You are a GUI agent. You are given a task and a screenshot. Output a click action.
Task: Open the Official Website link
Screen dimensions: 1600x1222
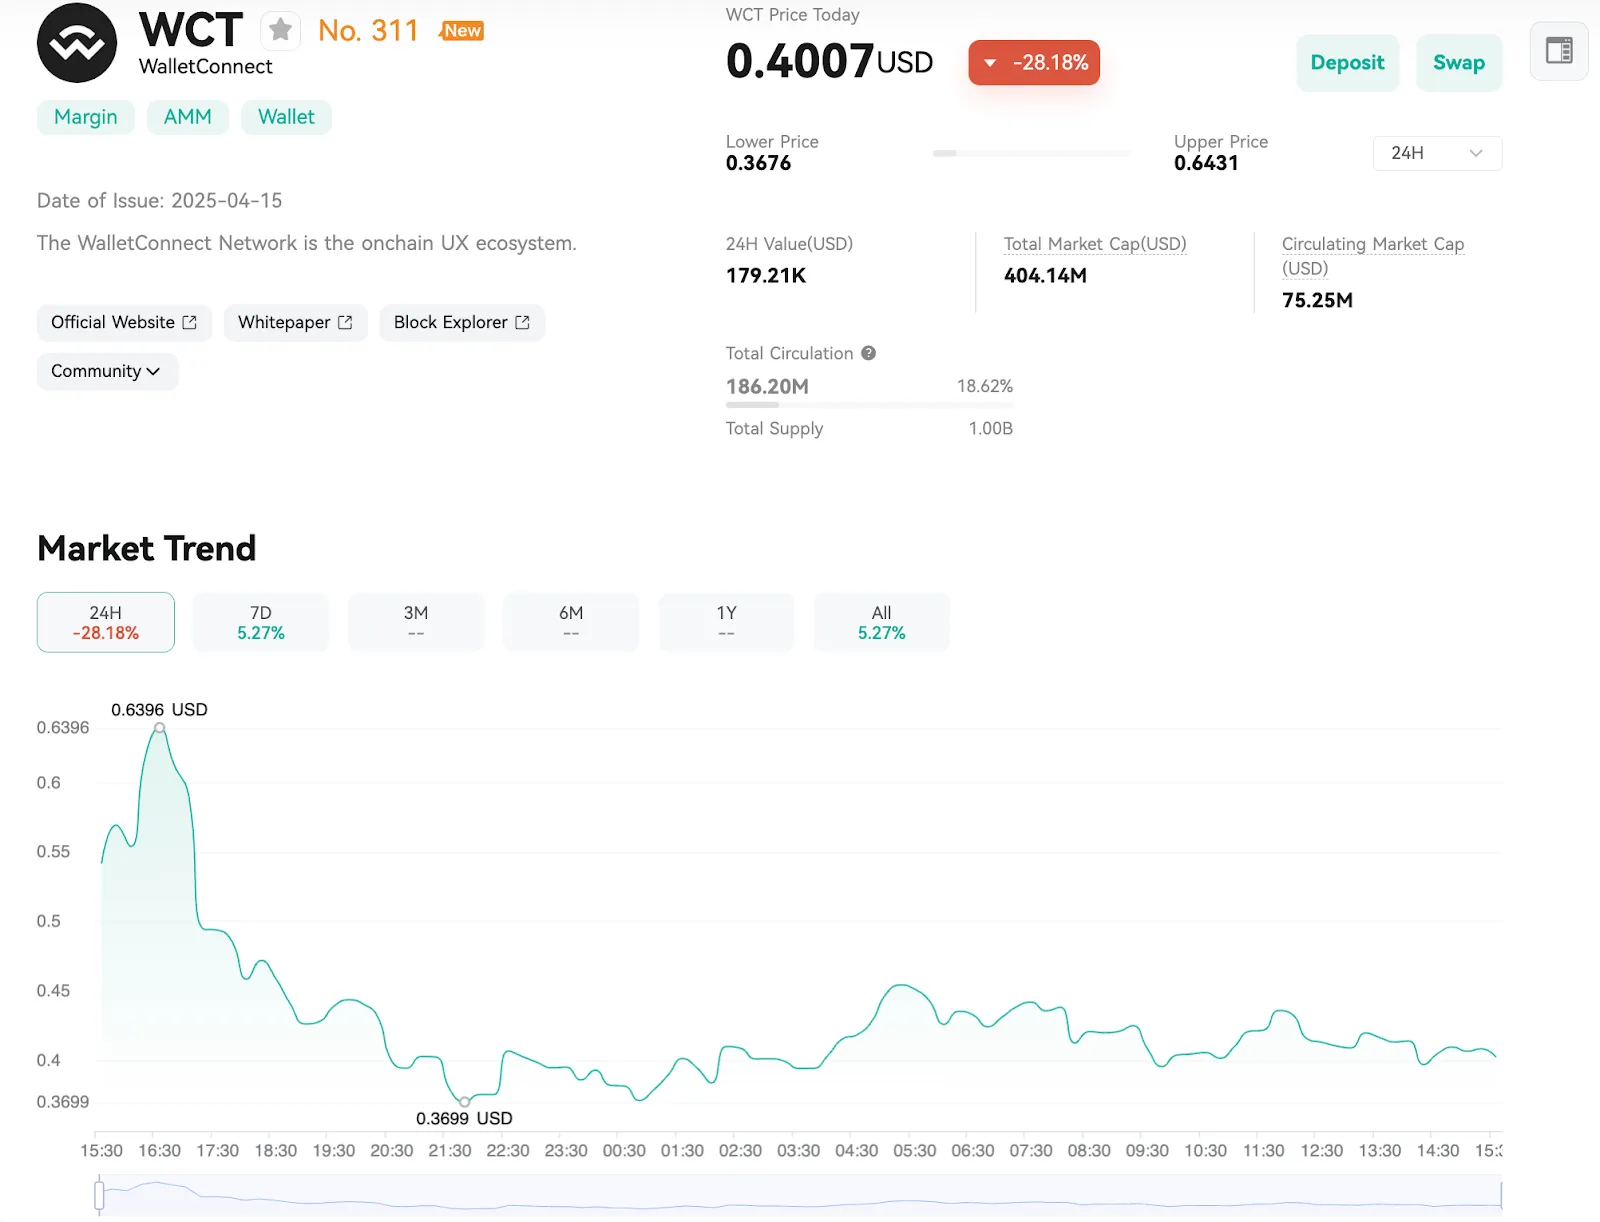[x=124, y=322]
